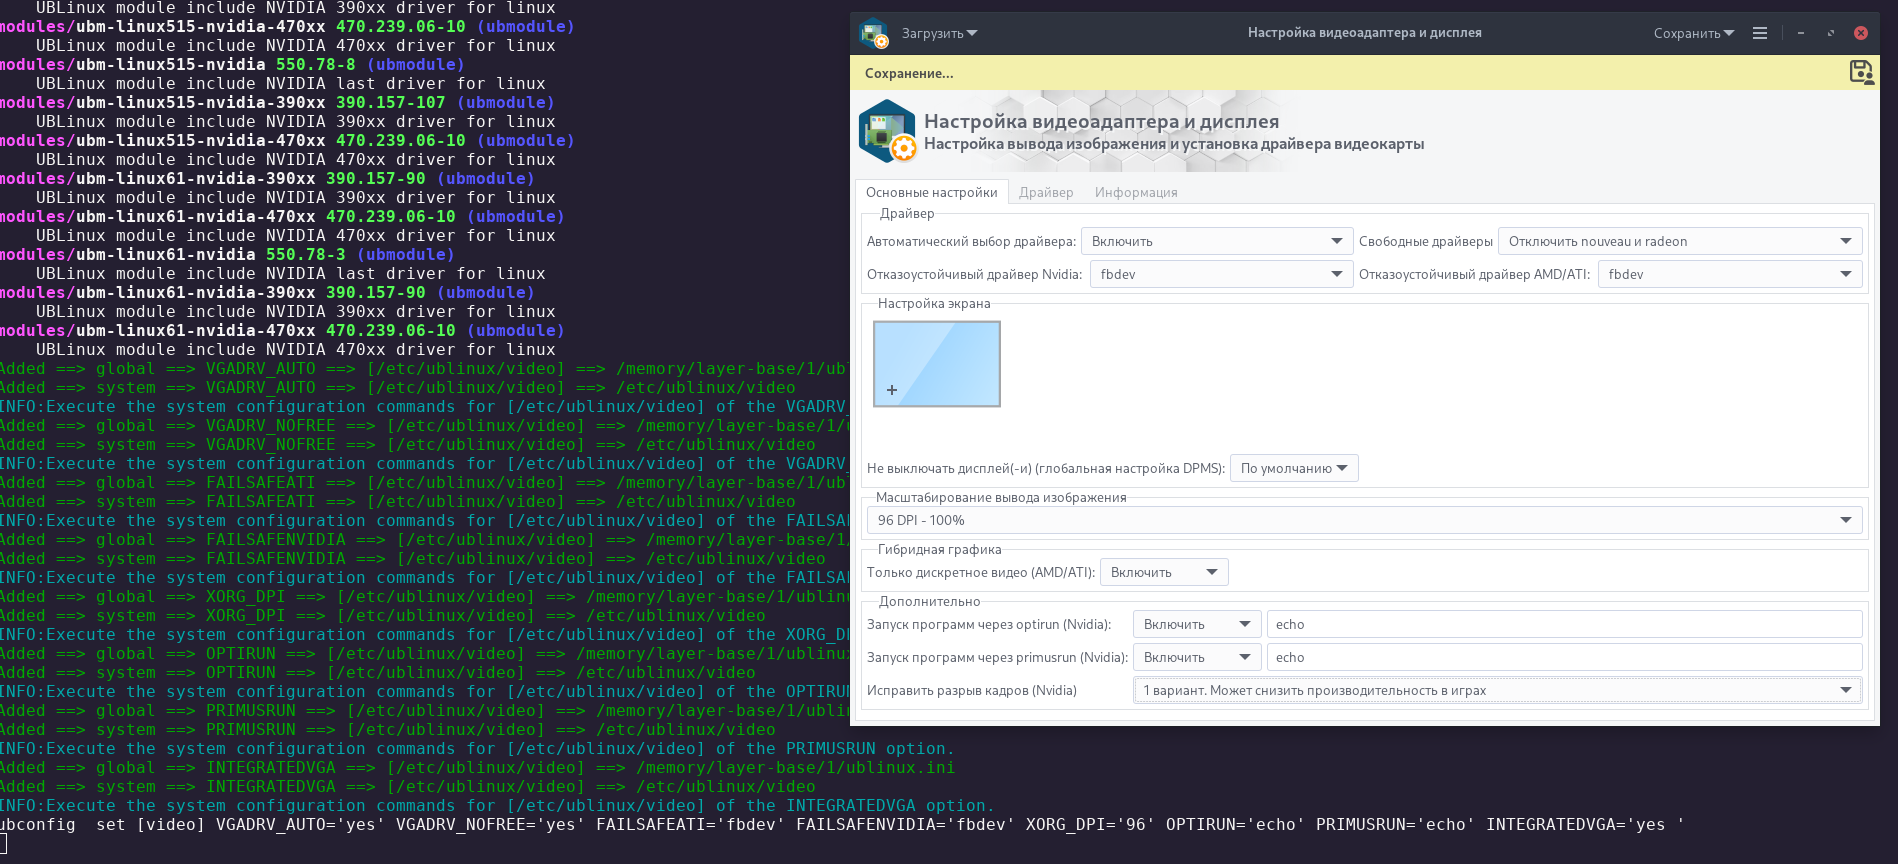Image resolution: width=1898 pixels, height=864 pixels.
Task: Click the large video adapter settings logo
Action: click(x=887, y=132)
